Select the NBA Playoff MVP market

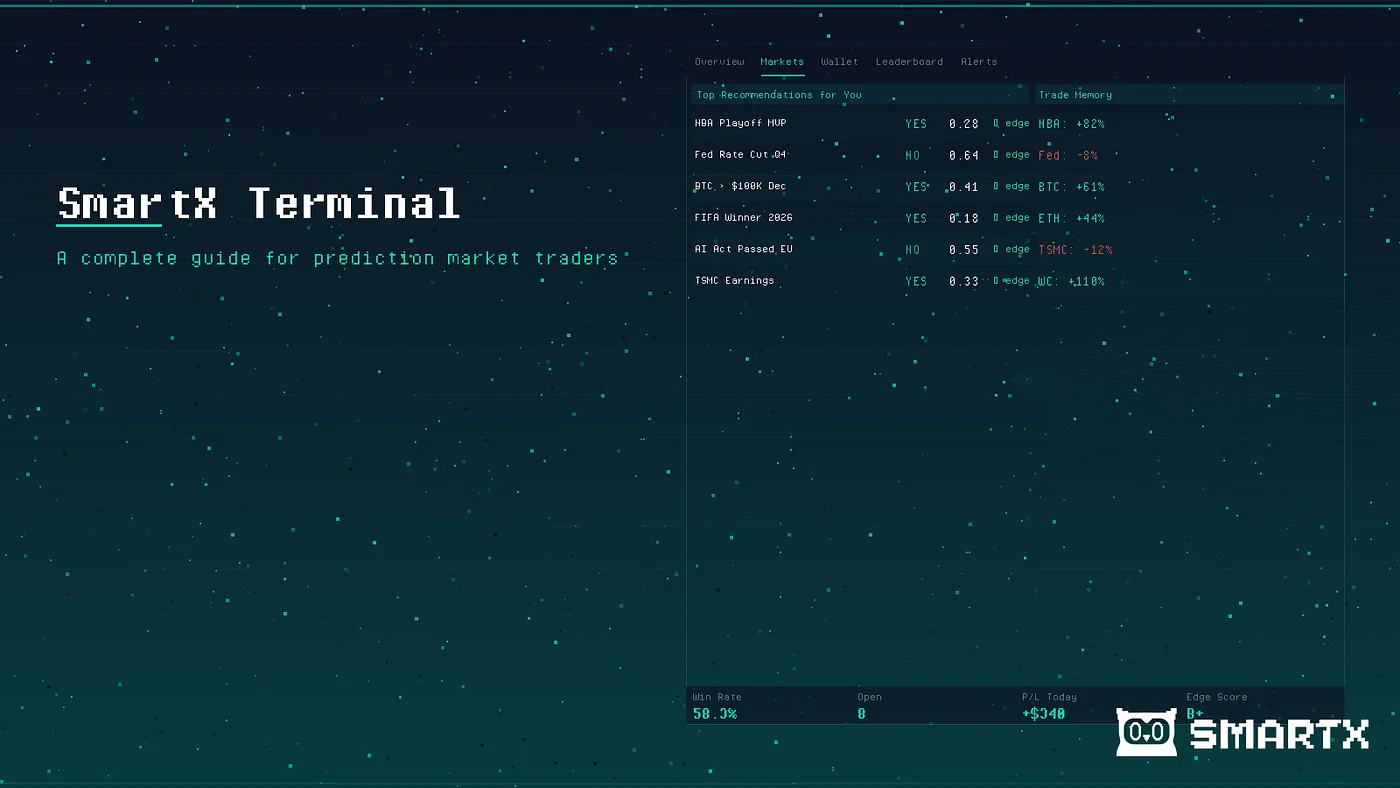pyautogui.click(x=741, y=123)
